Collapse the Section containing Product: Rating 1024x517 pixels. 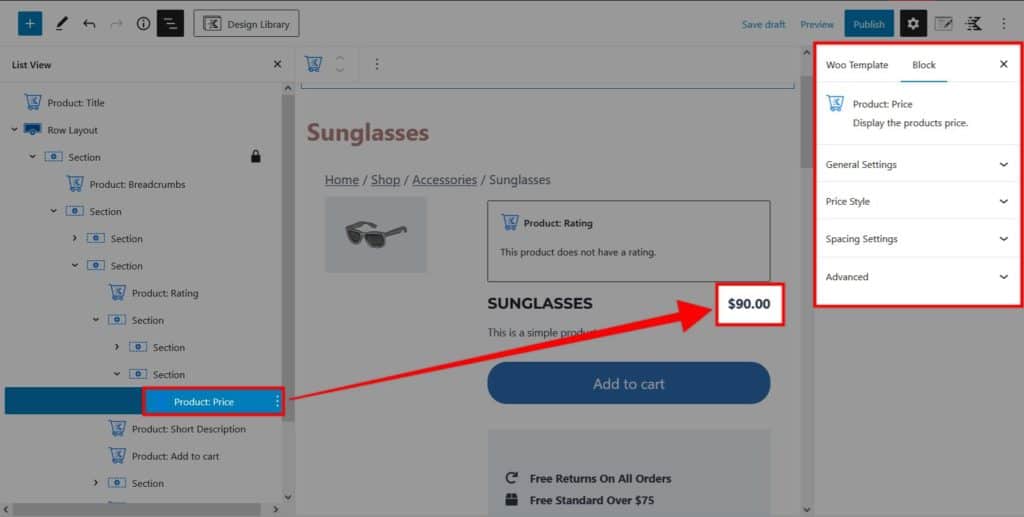click(74, 266)
